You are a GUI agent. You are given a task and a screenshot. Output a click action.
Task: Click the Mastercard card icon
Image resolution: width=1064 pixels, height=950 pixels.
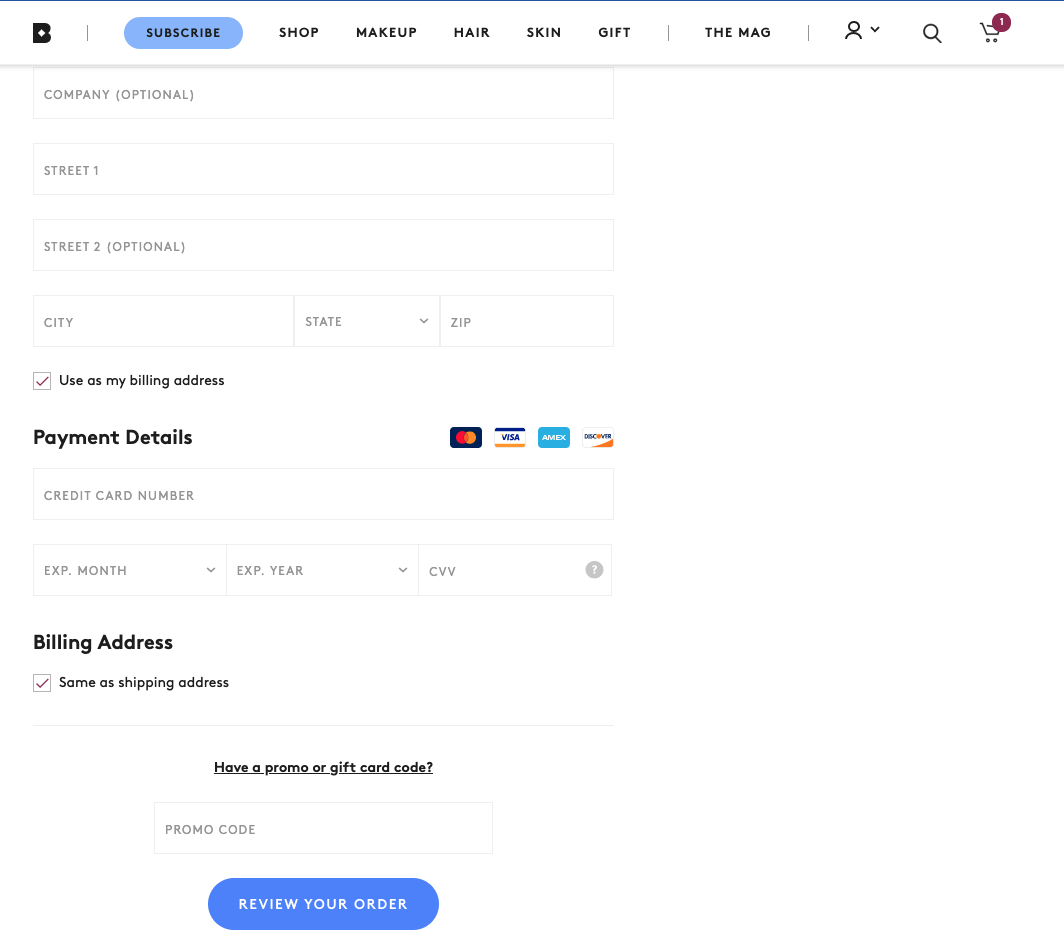[x=466, y=438]
